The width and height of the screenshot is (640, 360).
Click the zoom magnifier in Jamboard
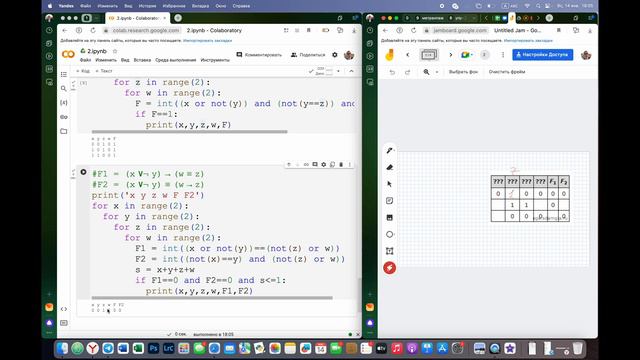(x=427, y=72)
